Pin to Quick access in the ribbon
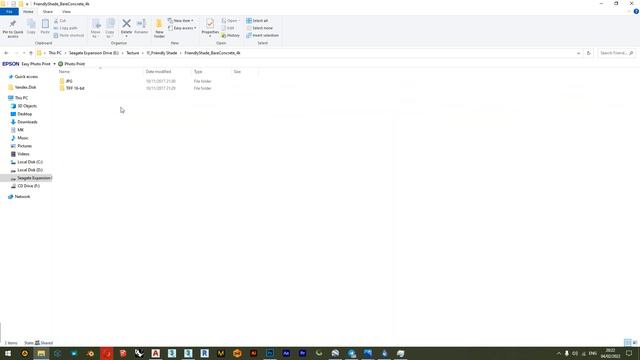 tap(13, 29)
